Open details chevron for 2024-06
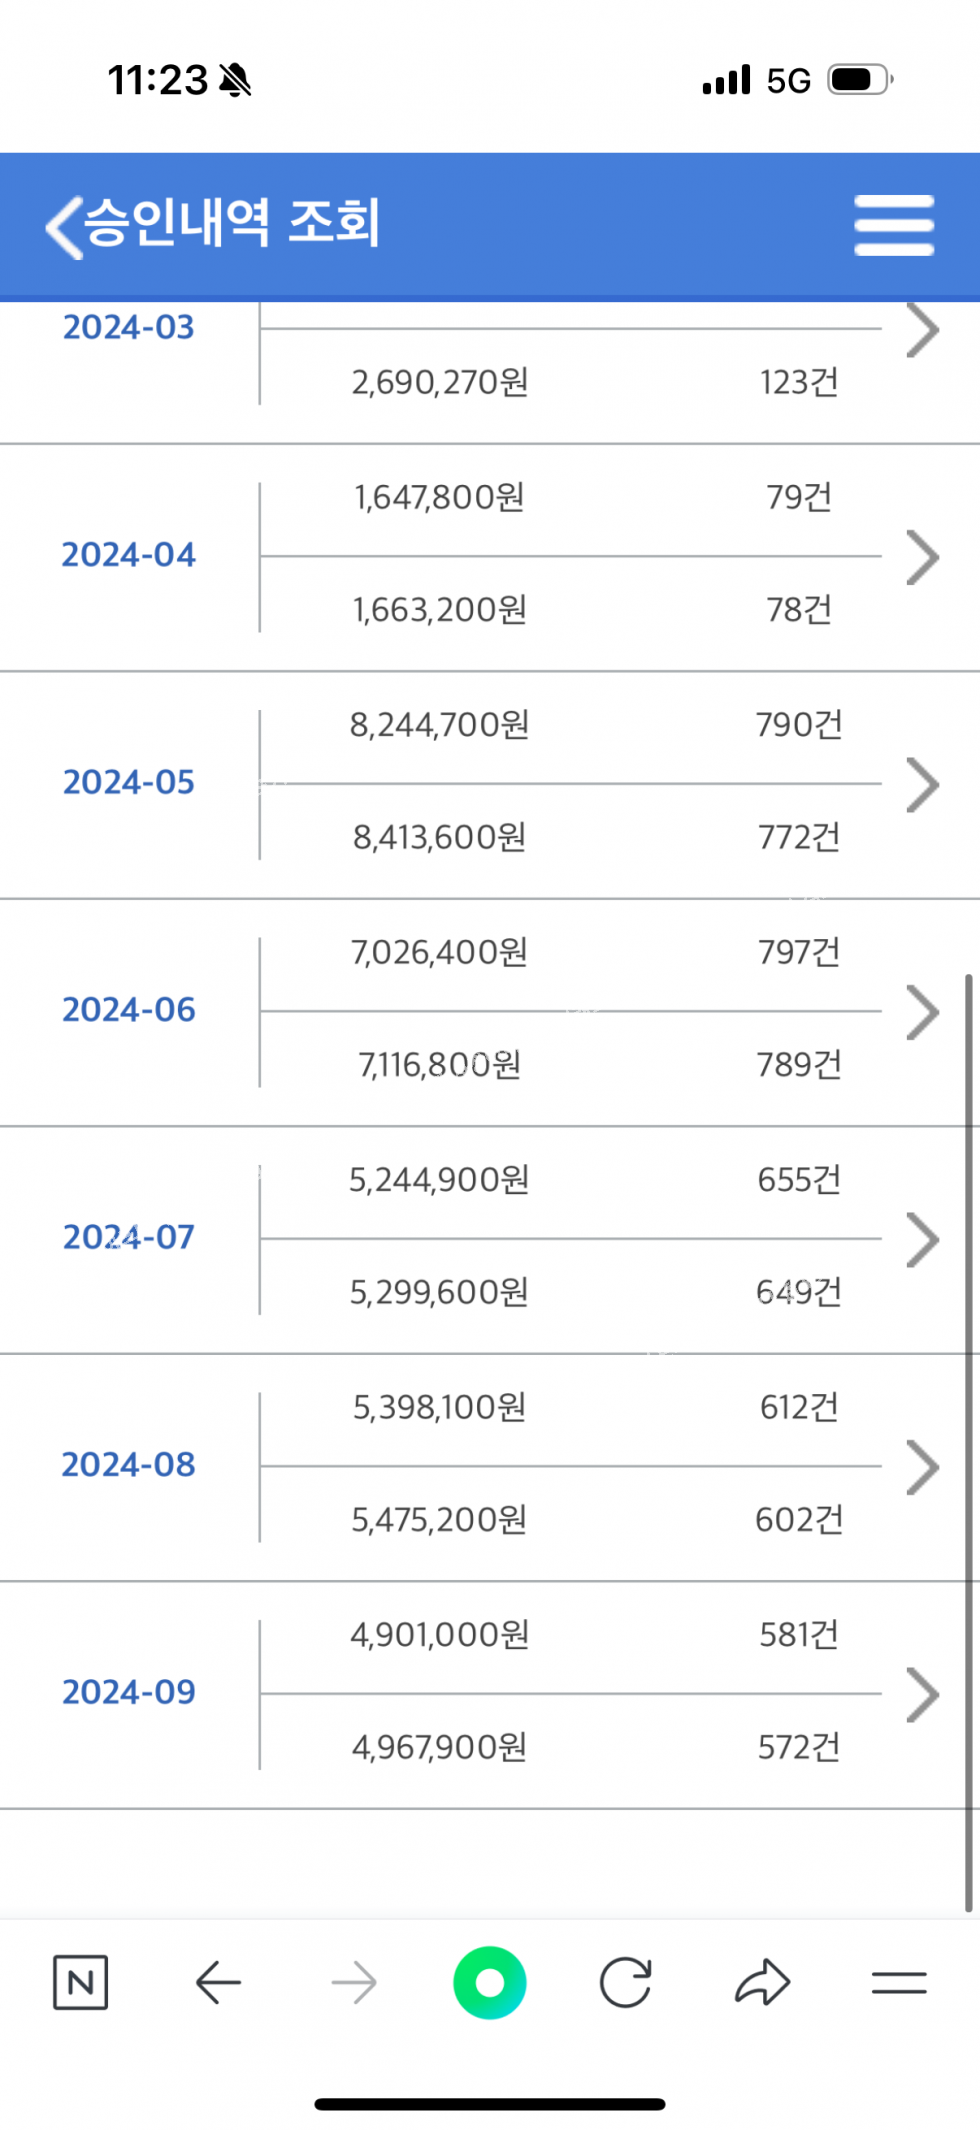Image resolution: width=980 pixels, height=2130 pixels. (922, 1012)
